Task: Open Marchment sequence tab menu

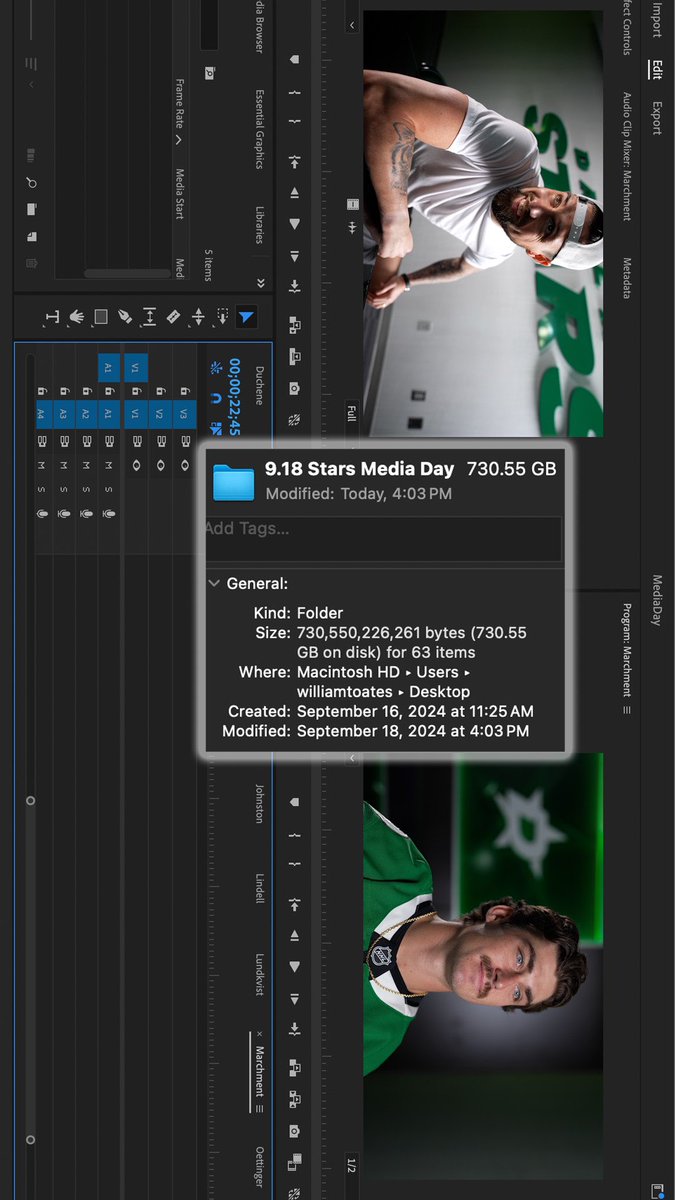Action: (260, 1108)
